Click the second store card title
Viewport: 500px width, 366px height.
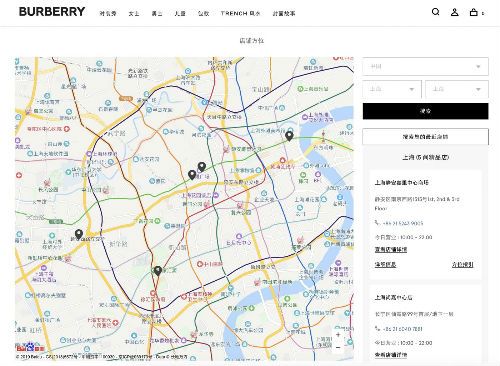pos(393,297)
